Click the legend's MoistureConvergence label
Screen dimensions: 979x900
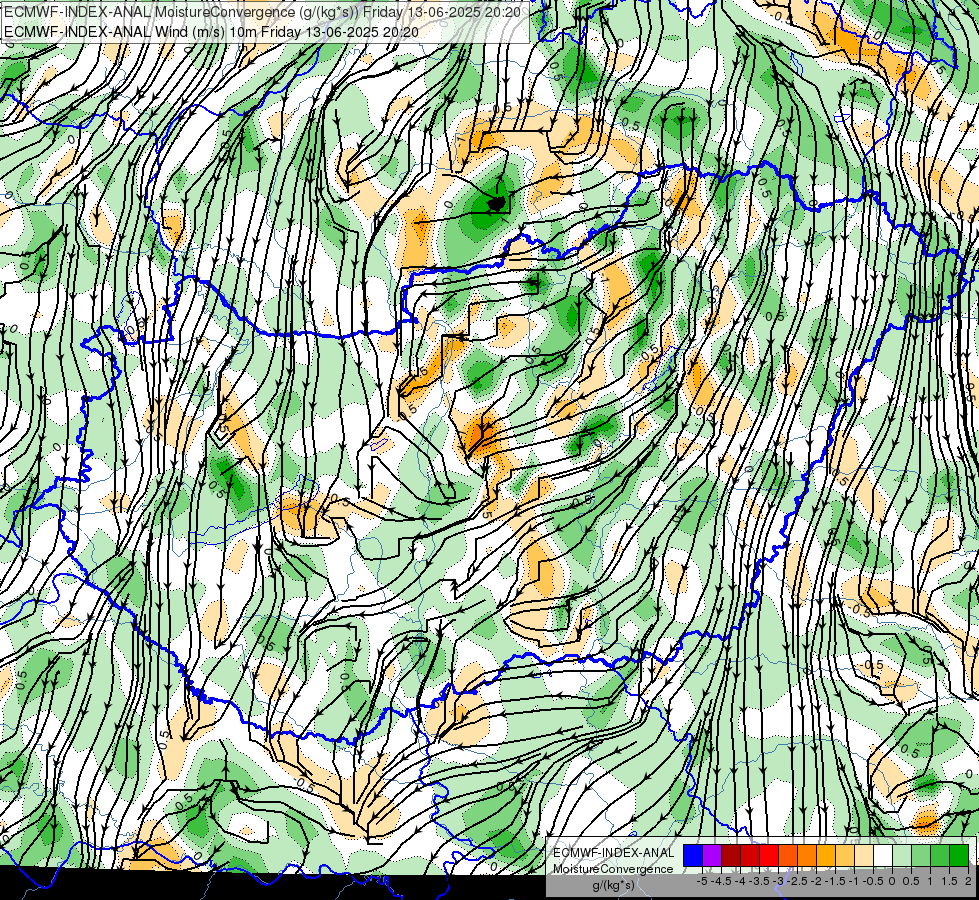613,869
